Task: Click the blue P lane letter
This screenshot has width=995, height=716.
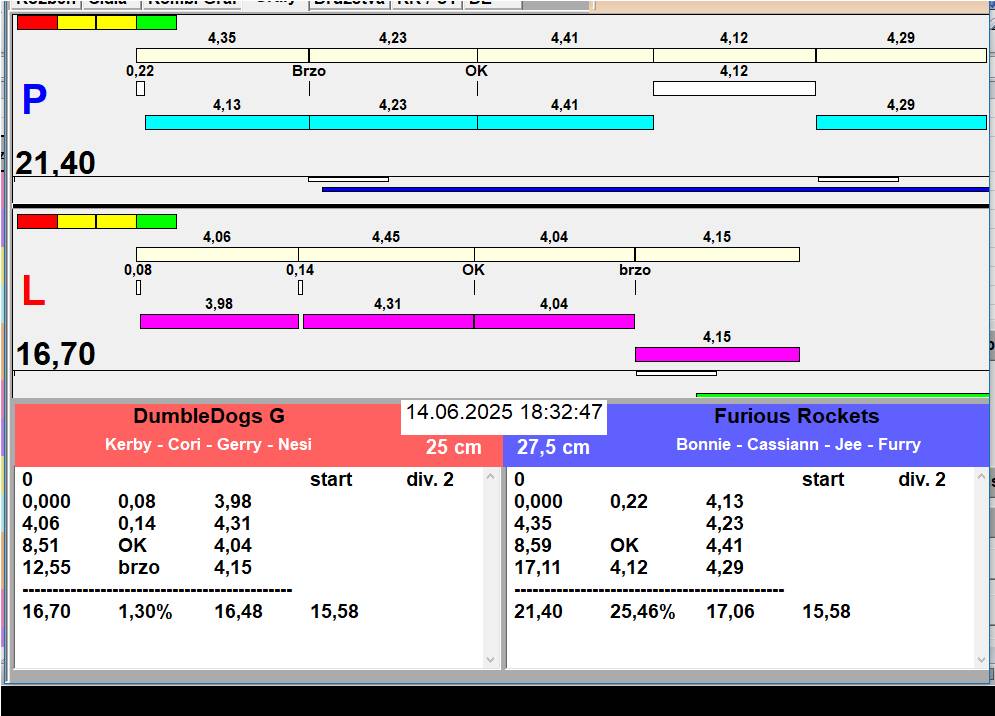Action: pos(34,100)
